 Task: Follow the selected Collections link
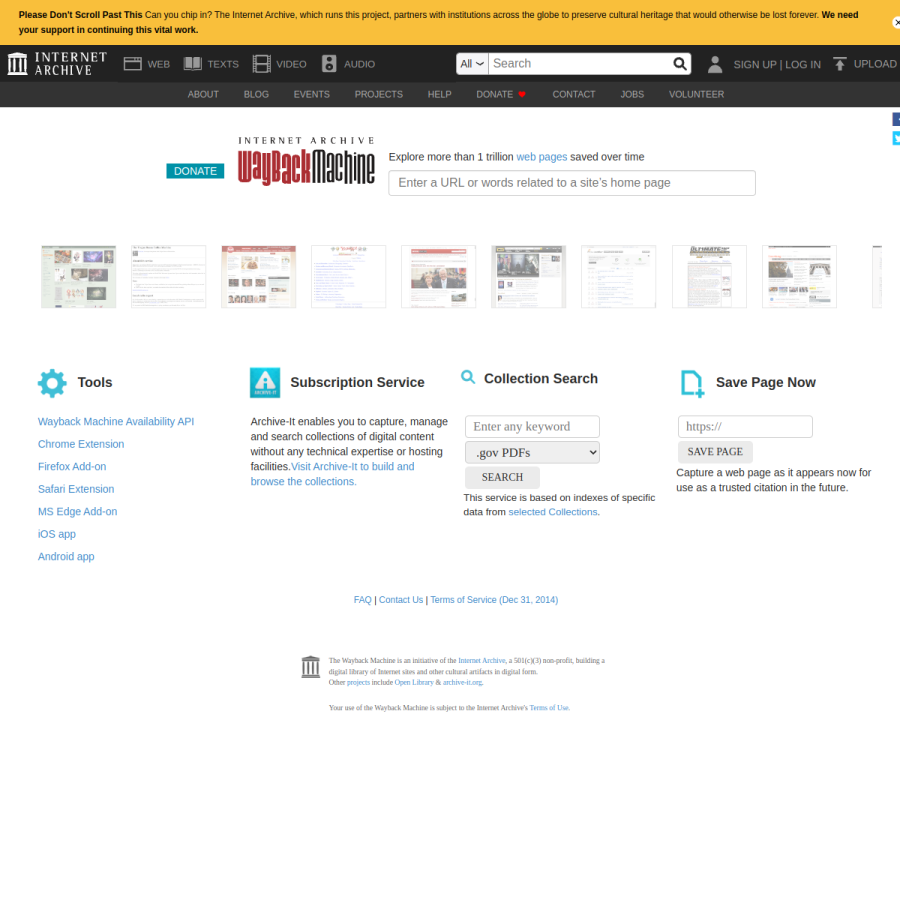[x=553, y=512]
